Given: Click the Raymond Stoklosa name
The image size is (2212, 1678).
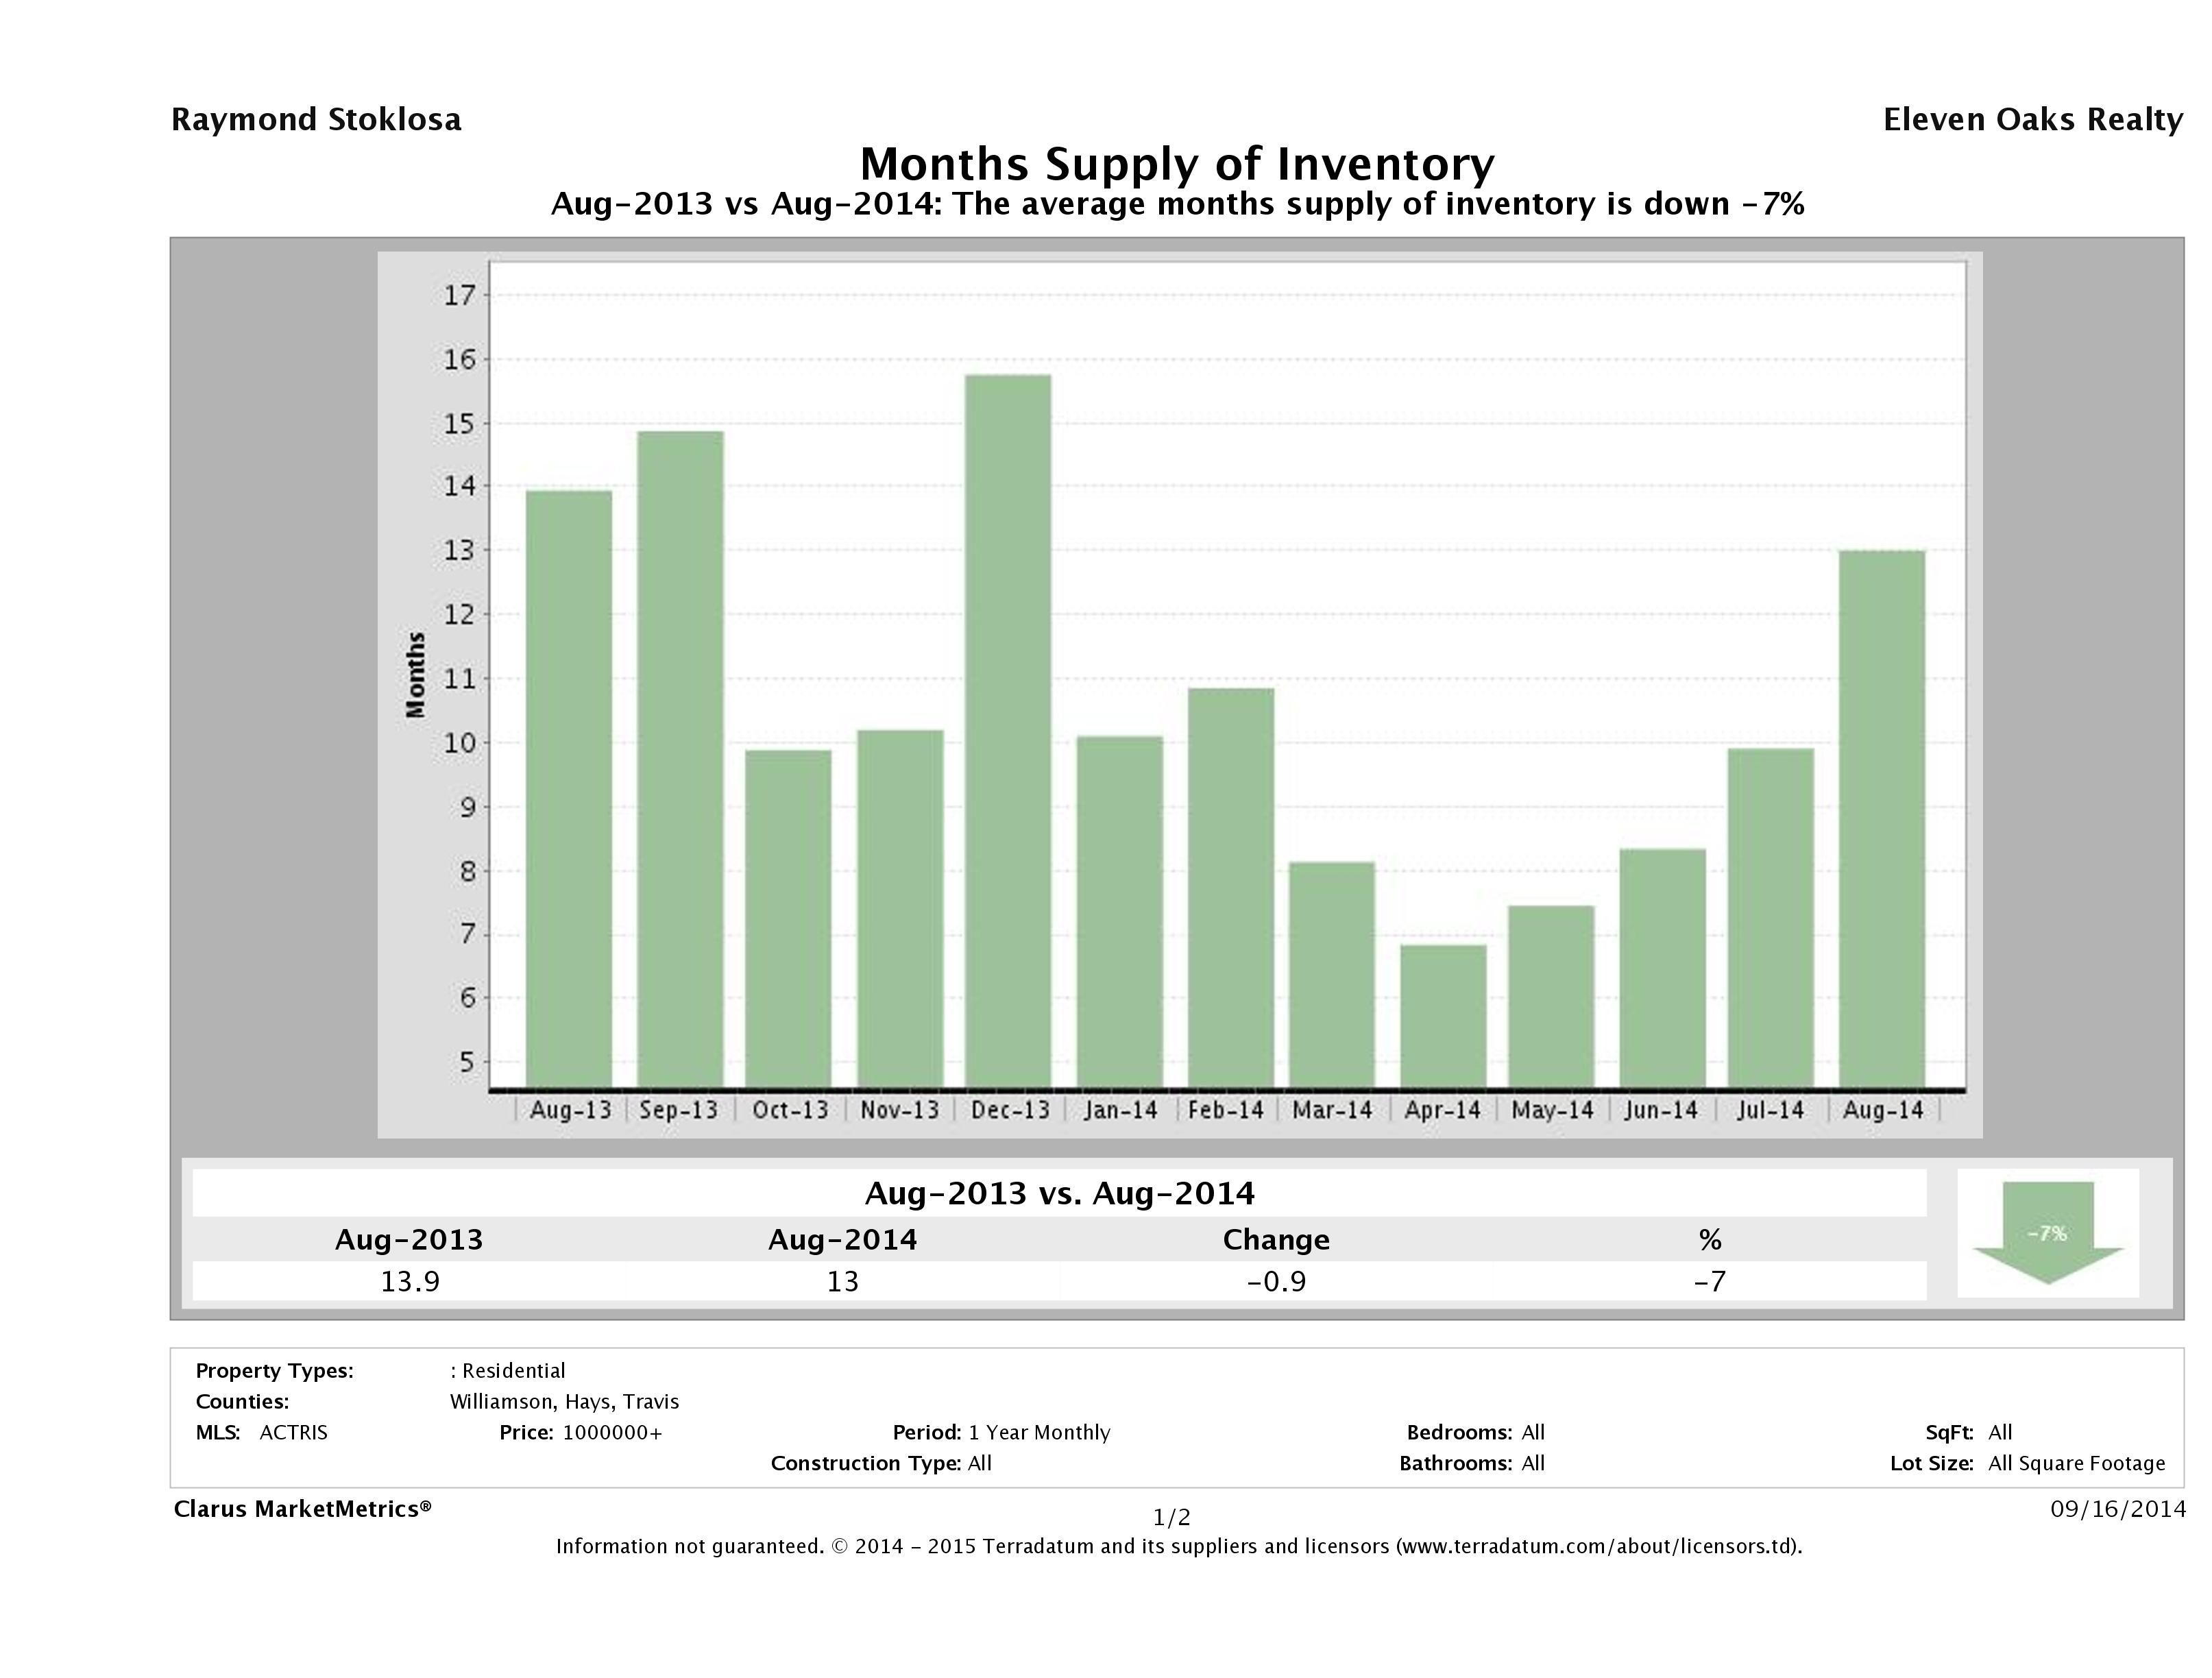Looking at the screenshot, I should [x=316, y=120].
